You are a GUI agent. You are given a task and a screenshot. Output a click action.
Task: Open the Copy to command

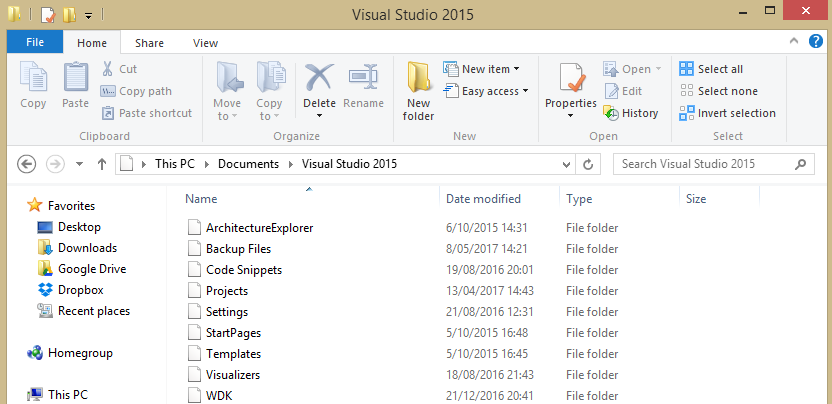[x=269, y=91]
